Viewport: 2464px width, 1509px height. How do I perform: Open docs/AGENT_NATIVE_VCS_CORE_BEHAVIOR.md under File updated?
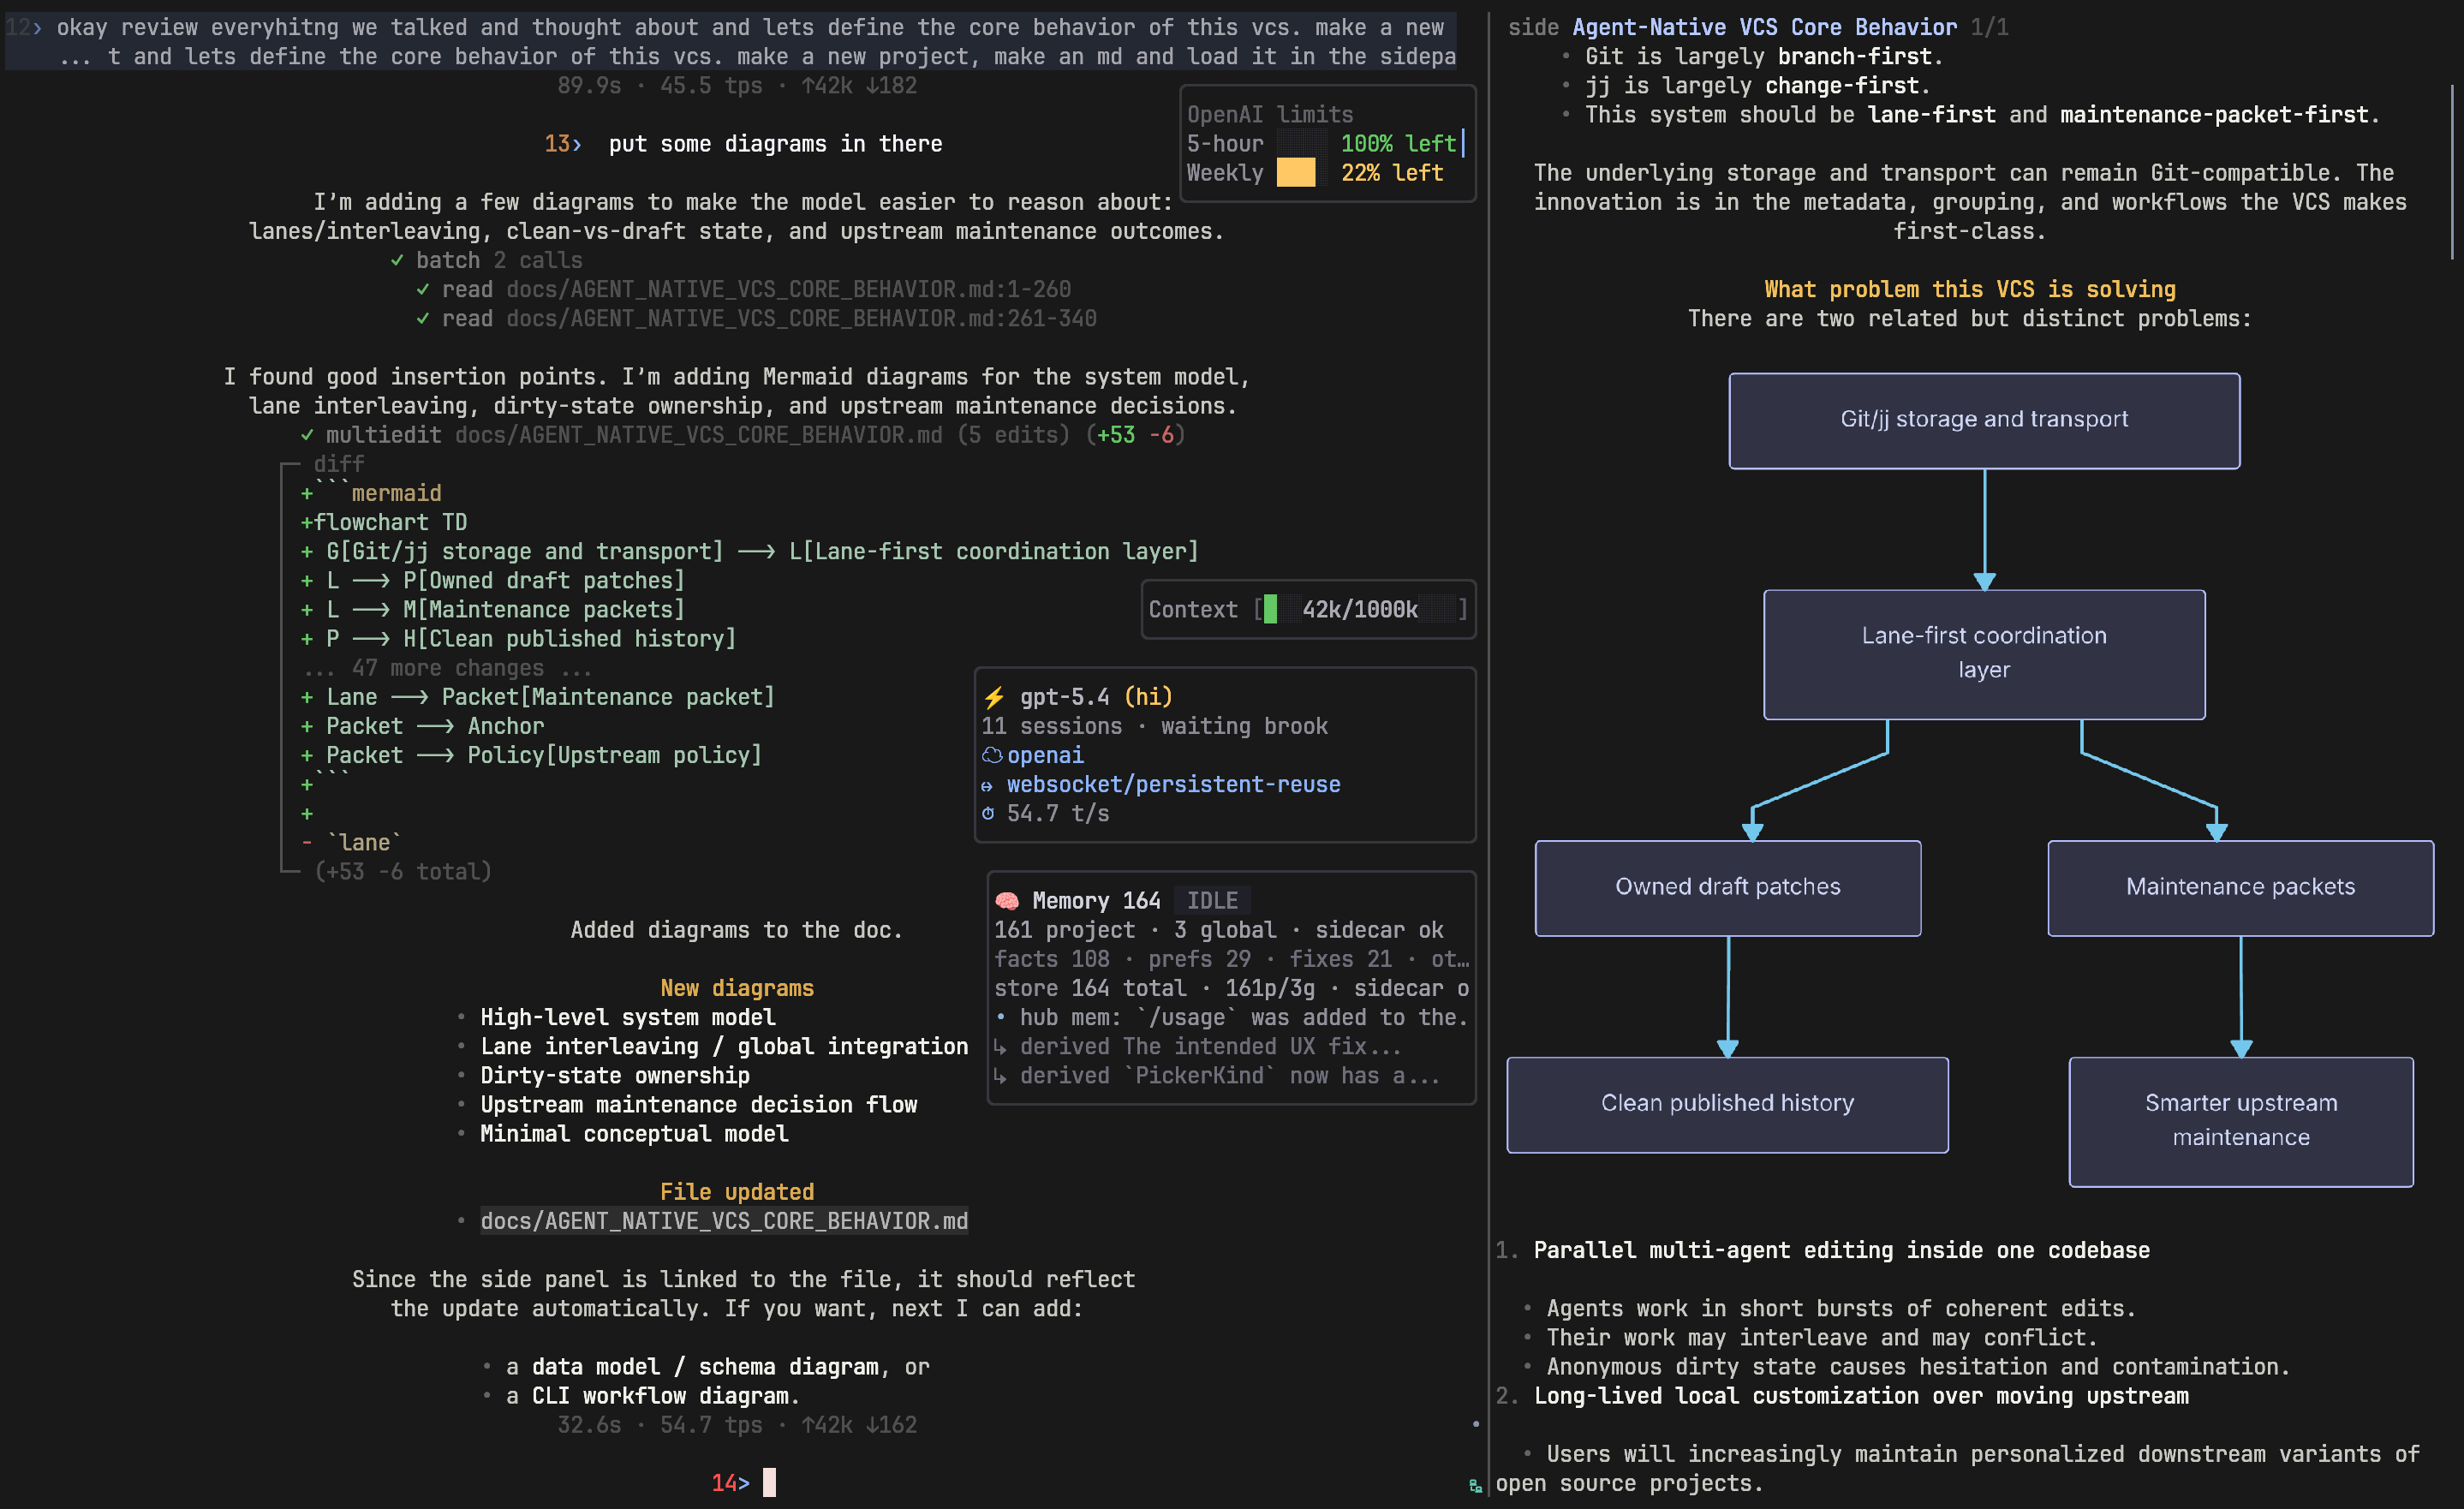tap(724, 1221)
